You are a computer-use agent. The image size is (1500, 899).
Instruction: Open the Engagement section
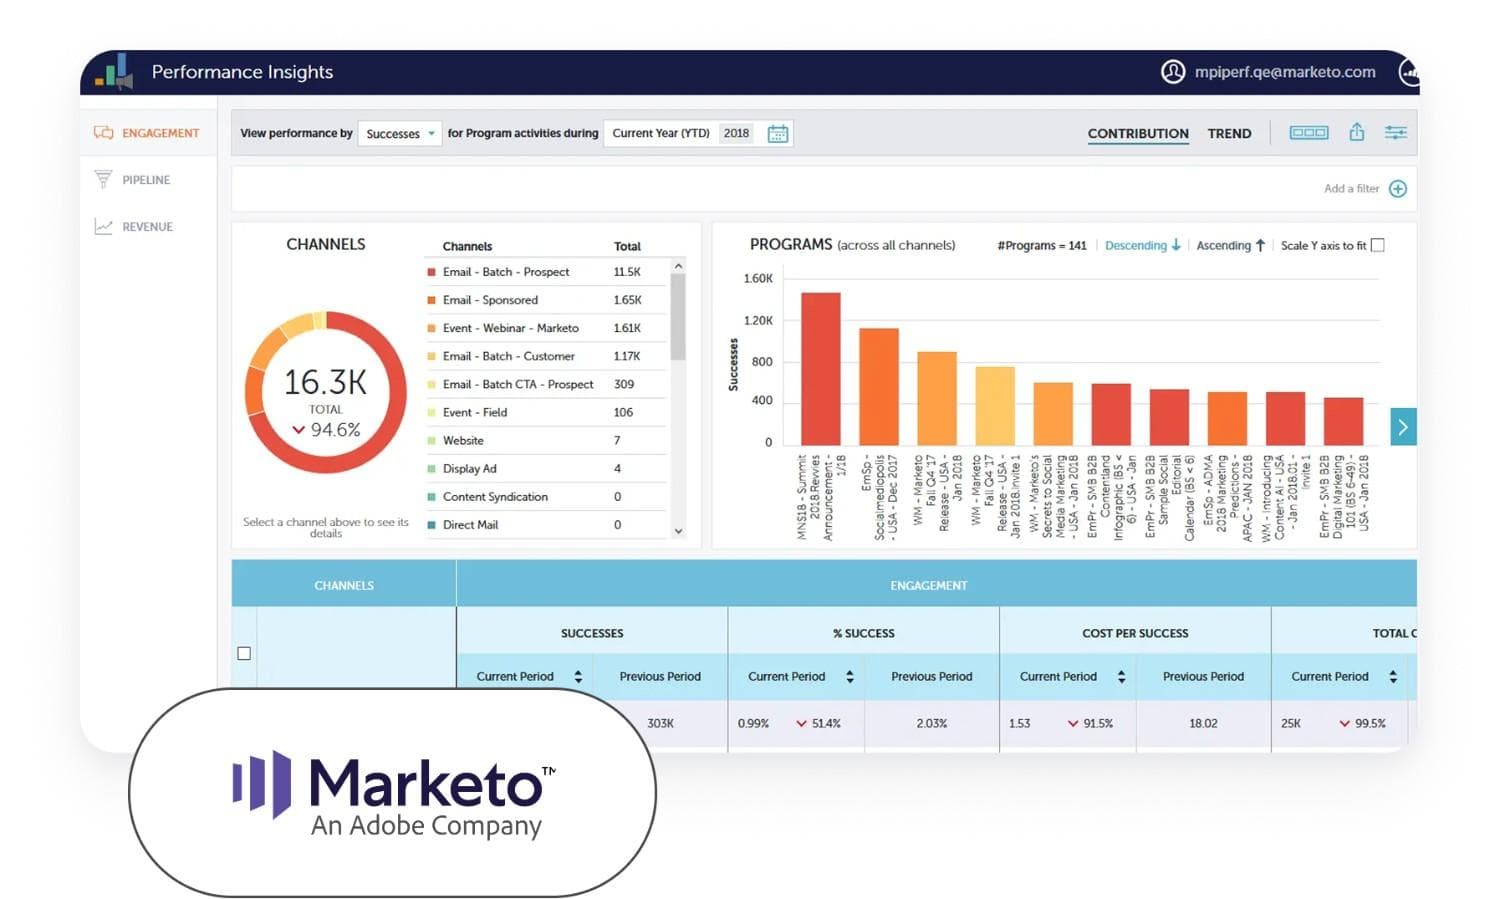148,133
